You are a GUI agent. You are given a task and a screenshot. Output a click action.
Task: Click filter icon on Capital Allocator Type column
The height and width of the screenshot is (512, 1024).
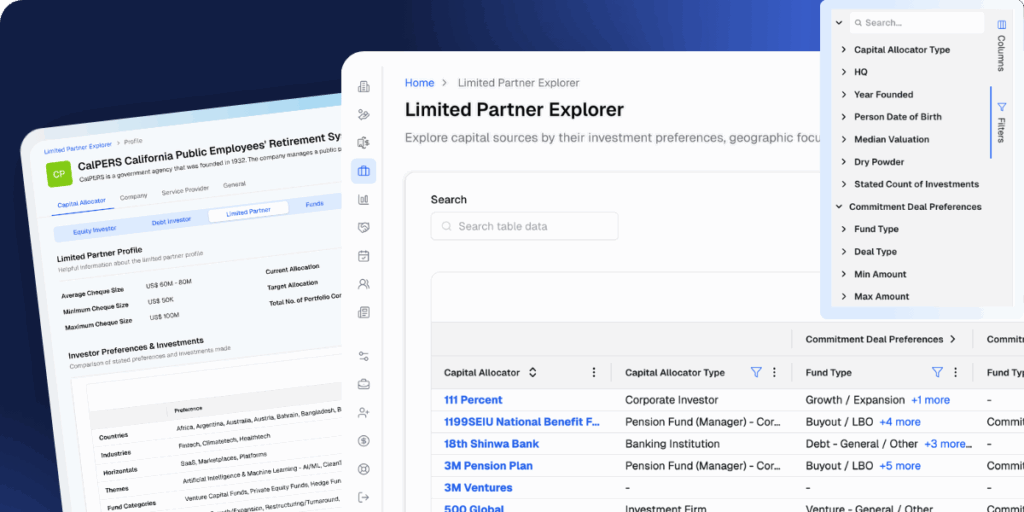coord(756,372)
